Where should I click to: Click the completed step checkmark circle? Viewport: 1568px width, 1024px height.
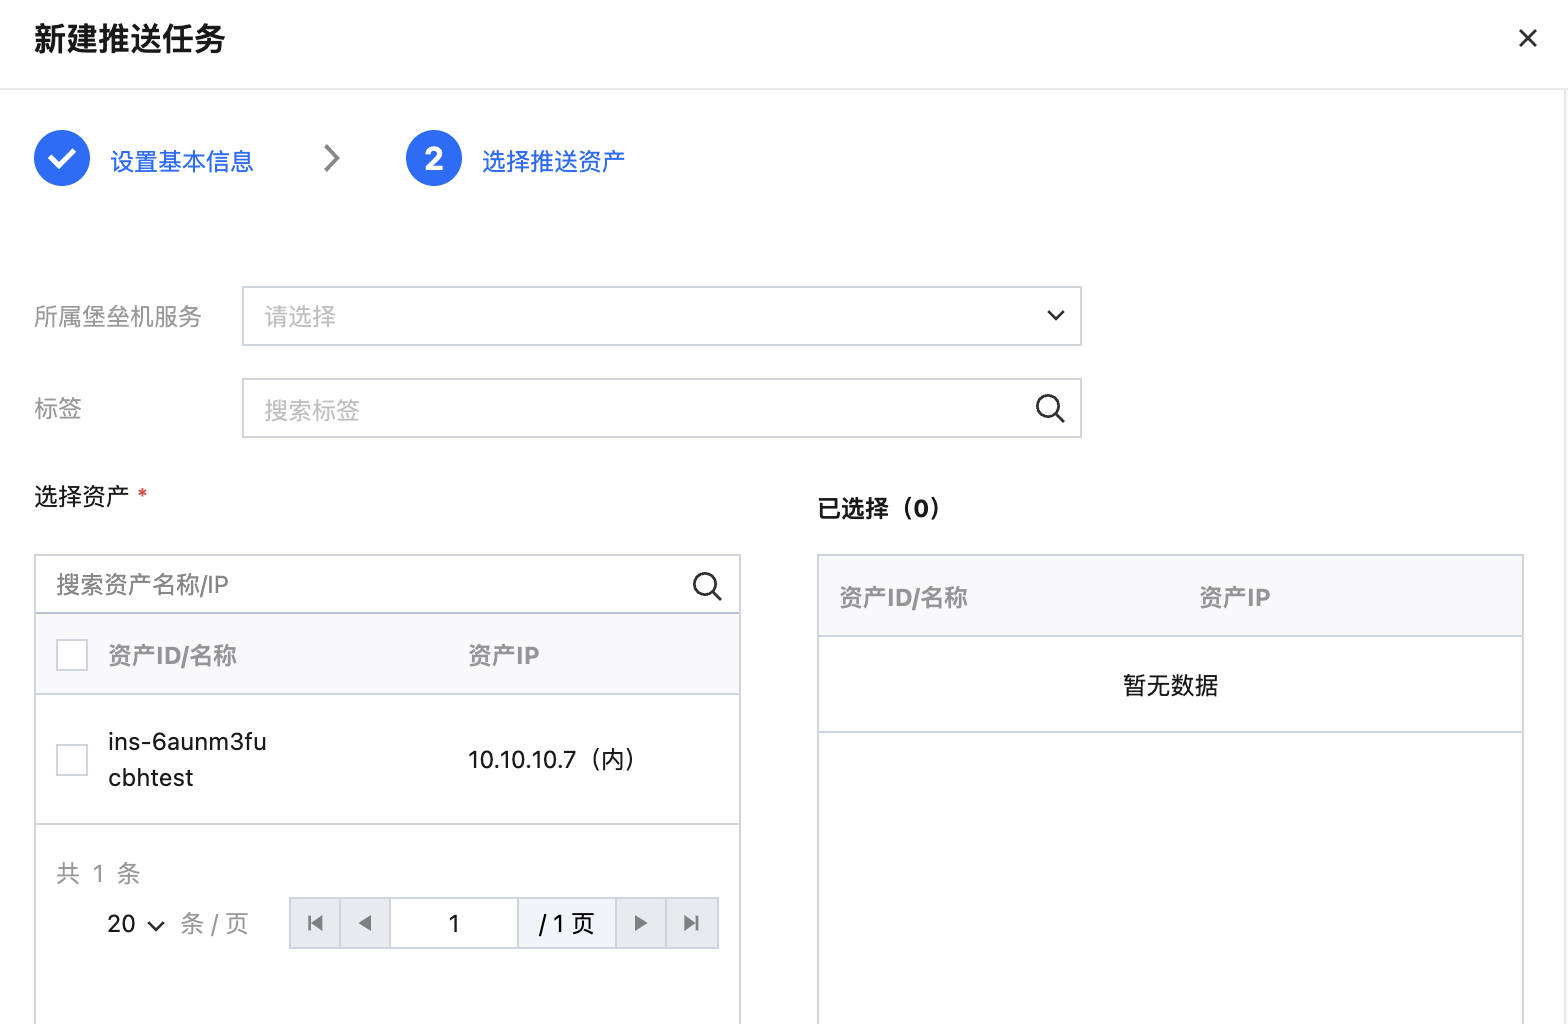coord(62,159)
